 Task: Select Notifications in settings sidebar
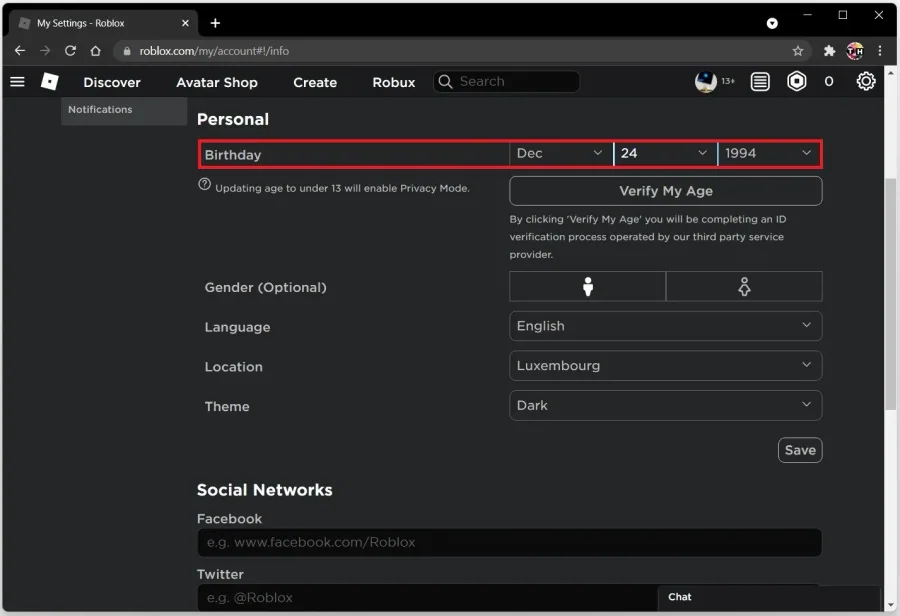[124, 110]
